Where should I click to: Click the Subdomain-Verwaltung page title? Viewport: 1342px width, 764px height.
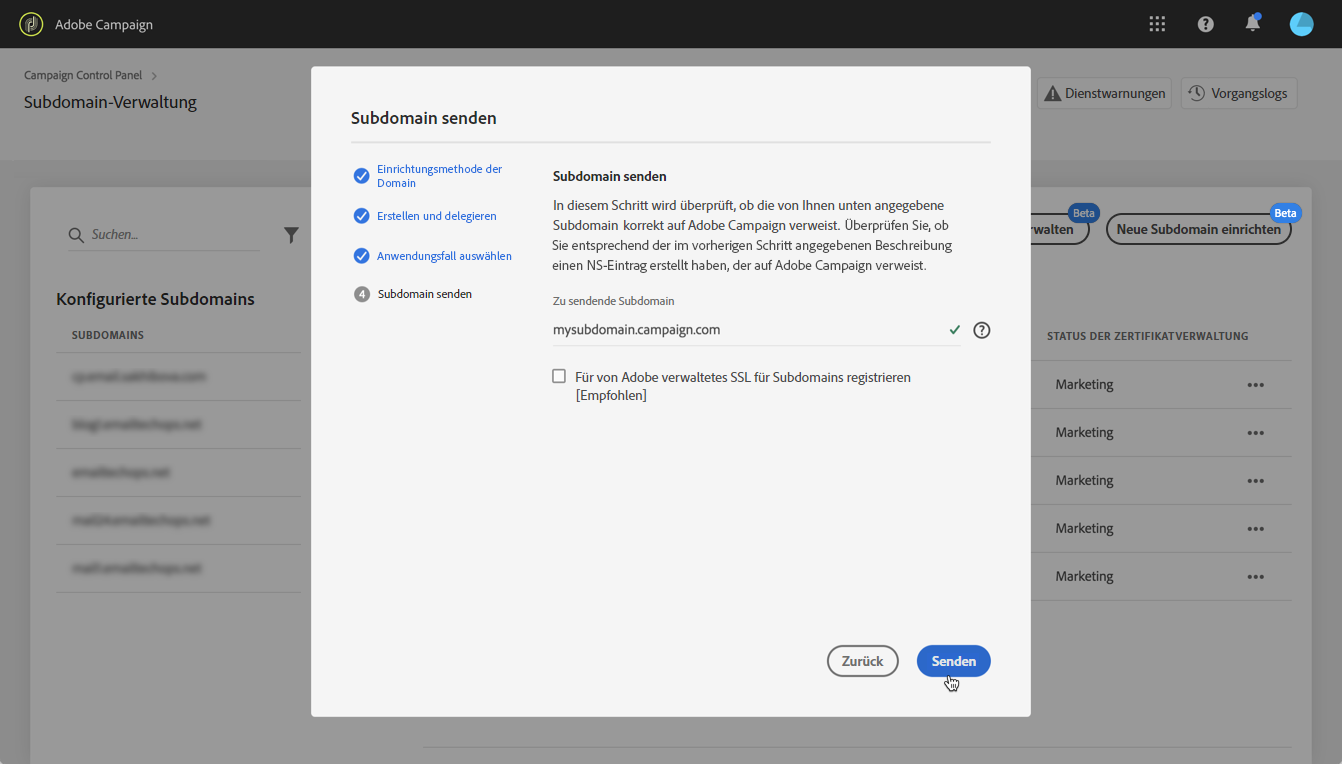[110, 102]
